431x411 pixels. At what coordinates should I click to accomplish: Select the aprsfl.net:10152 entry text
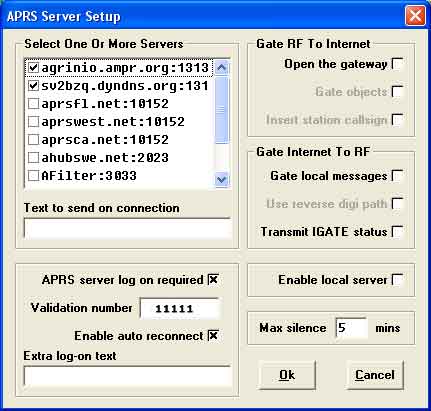(x=105, y=104)
